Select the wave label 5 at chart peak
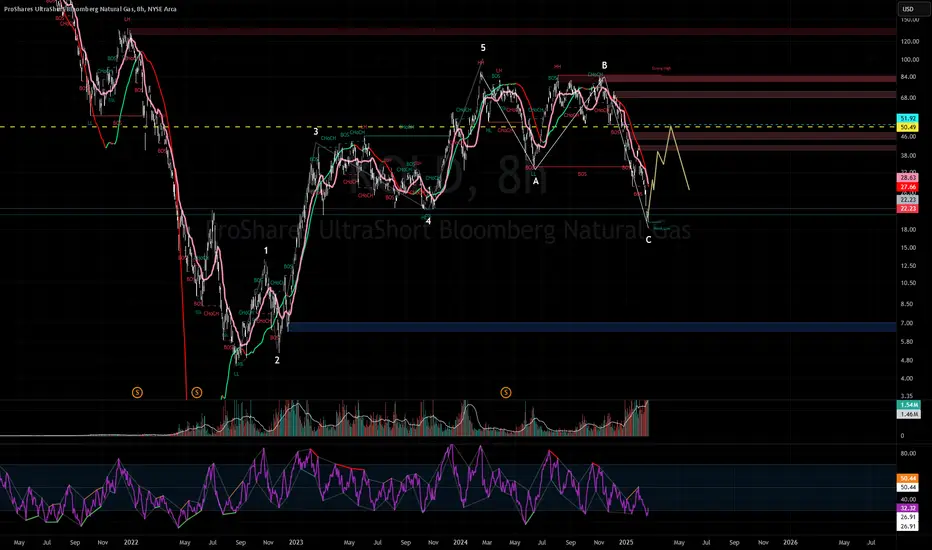The width and height of the screenshot is (932, 550). [x=483, y=48]
